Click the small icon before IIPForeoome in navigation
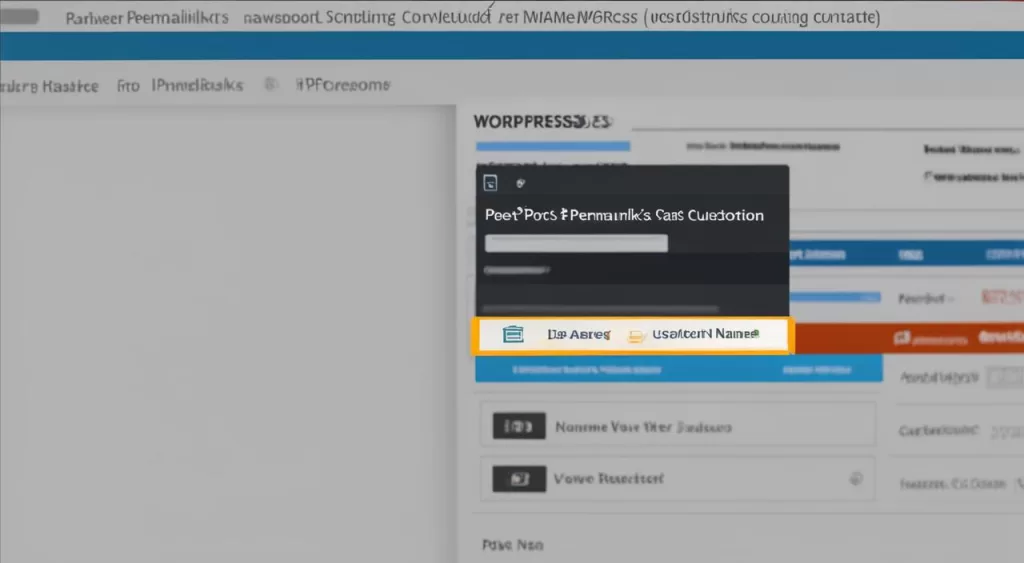The height and width of the screenshot is (563, 1024). (x=270, y=84)
